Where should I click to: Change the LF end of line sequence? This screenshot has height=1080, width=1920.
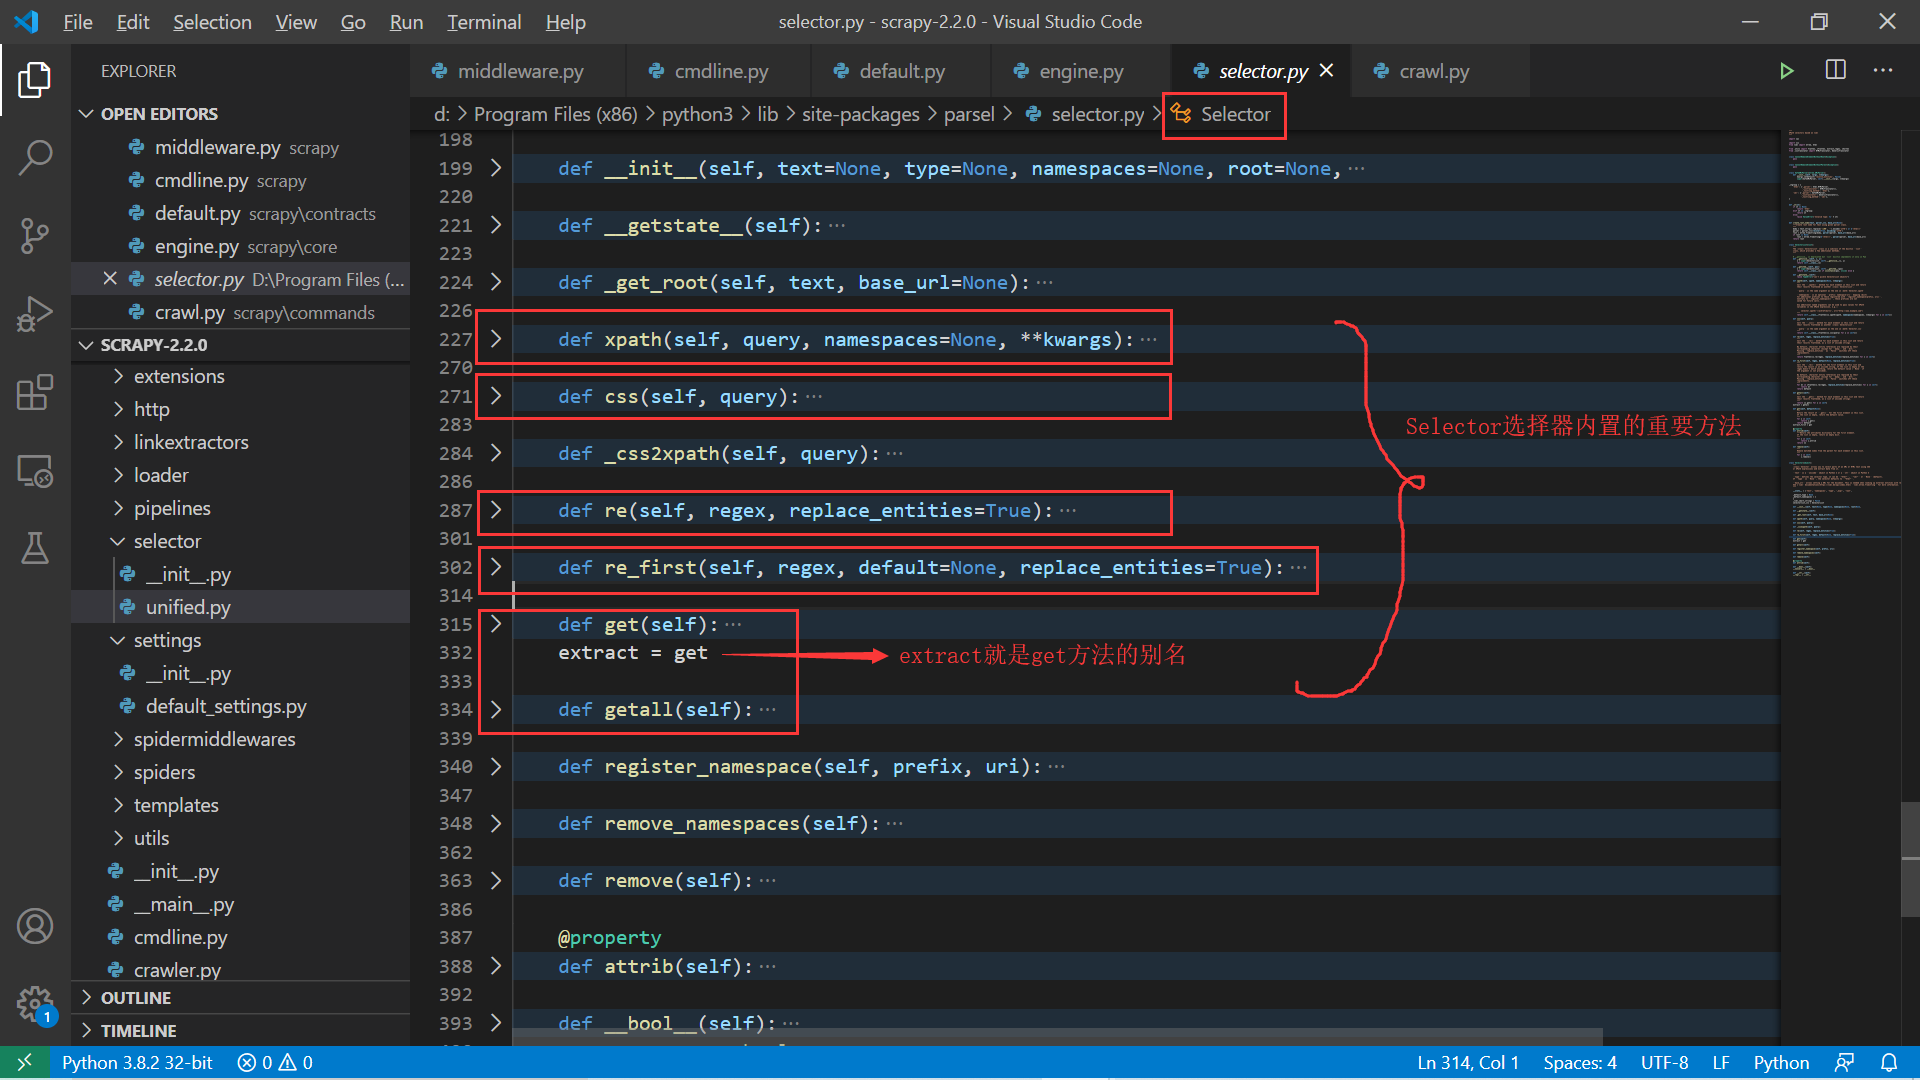pyautogui.click(x=1720, y=1062)
